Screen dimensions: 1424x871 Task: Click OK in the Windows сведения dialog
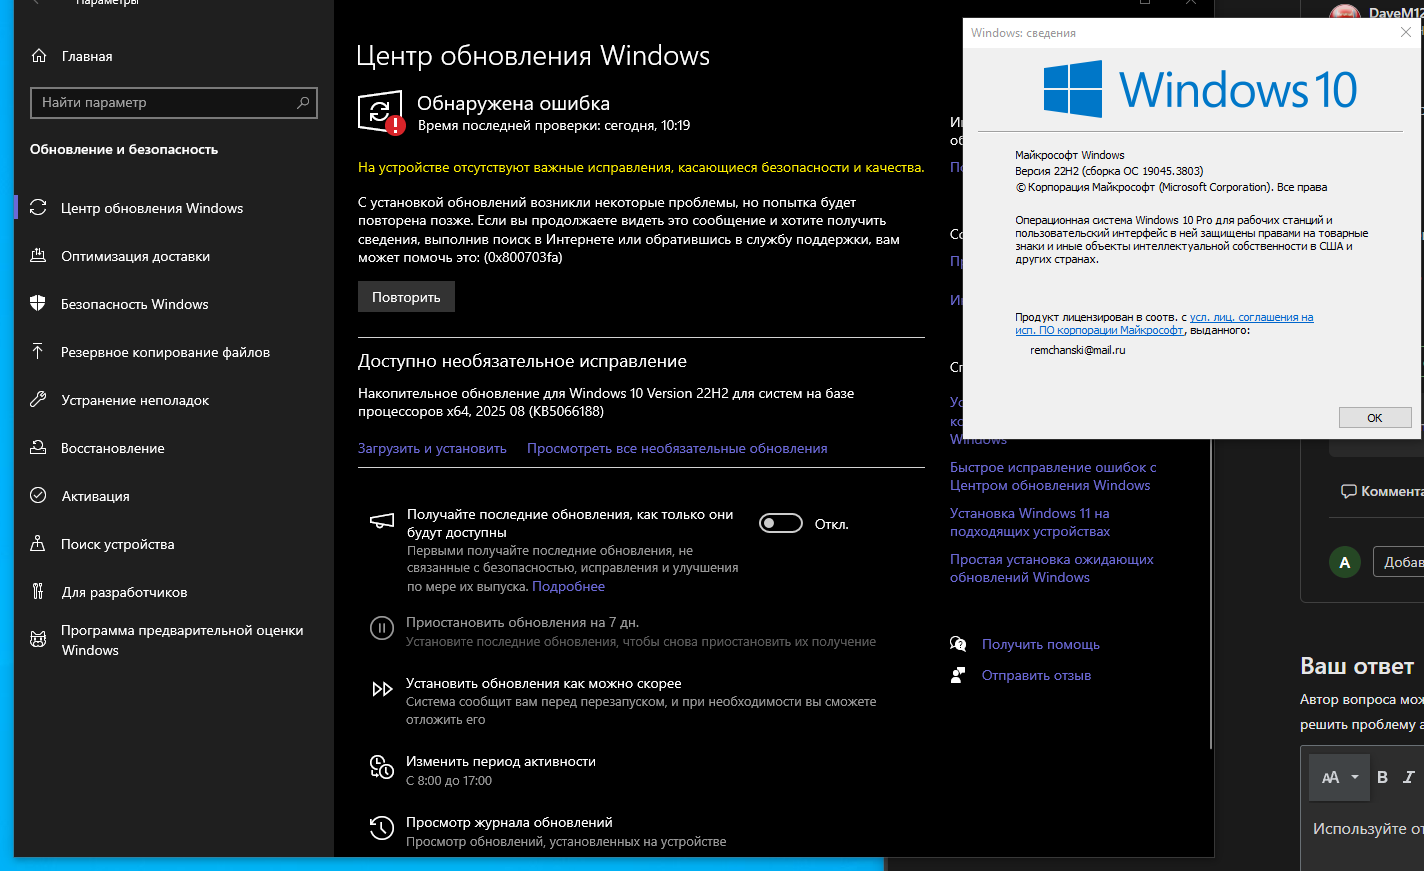point(1375,418)
